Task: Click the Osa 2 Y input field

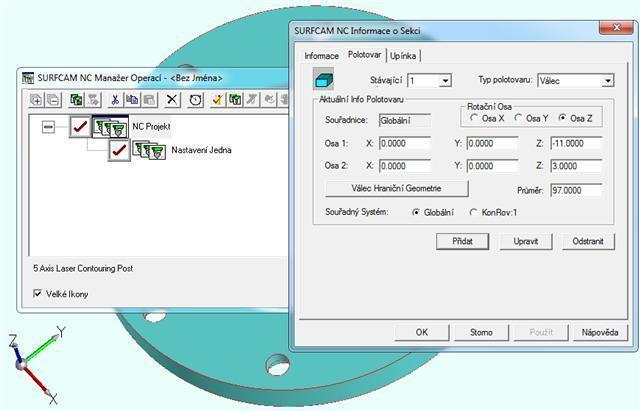Action: (x=492, y=166)
